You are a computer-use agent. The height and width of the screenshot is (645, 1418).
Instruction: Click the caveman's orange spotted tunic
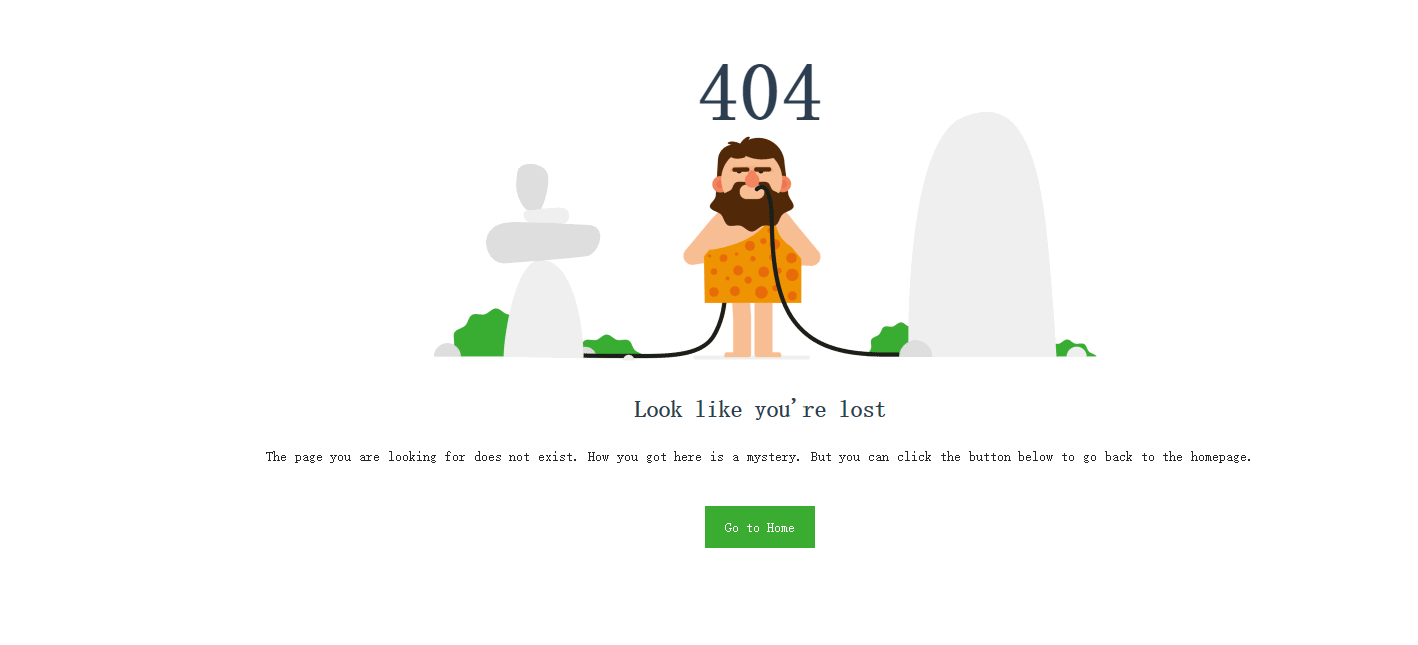(752, 267)
